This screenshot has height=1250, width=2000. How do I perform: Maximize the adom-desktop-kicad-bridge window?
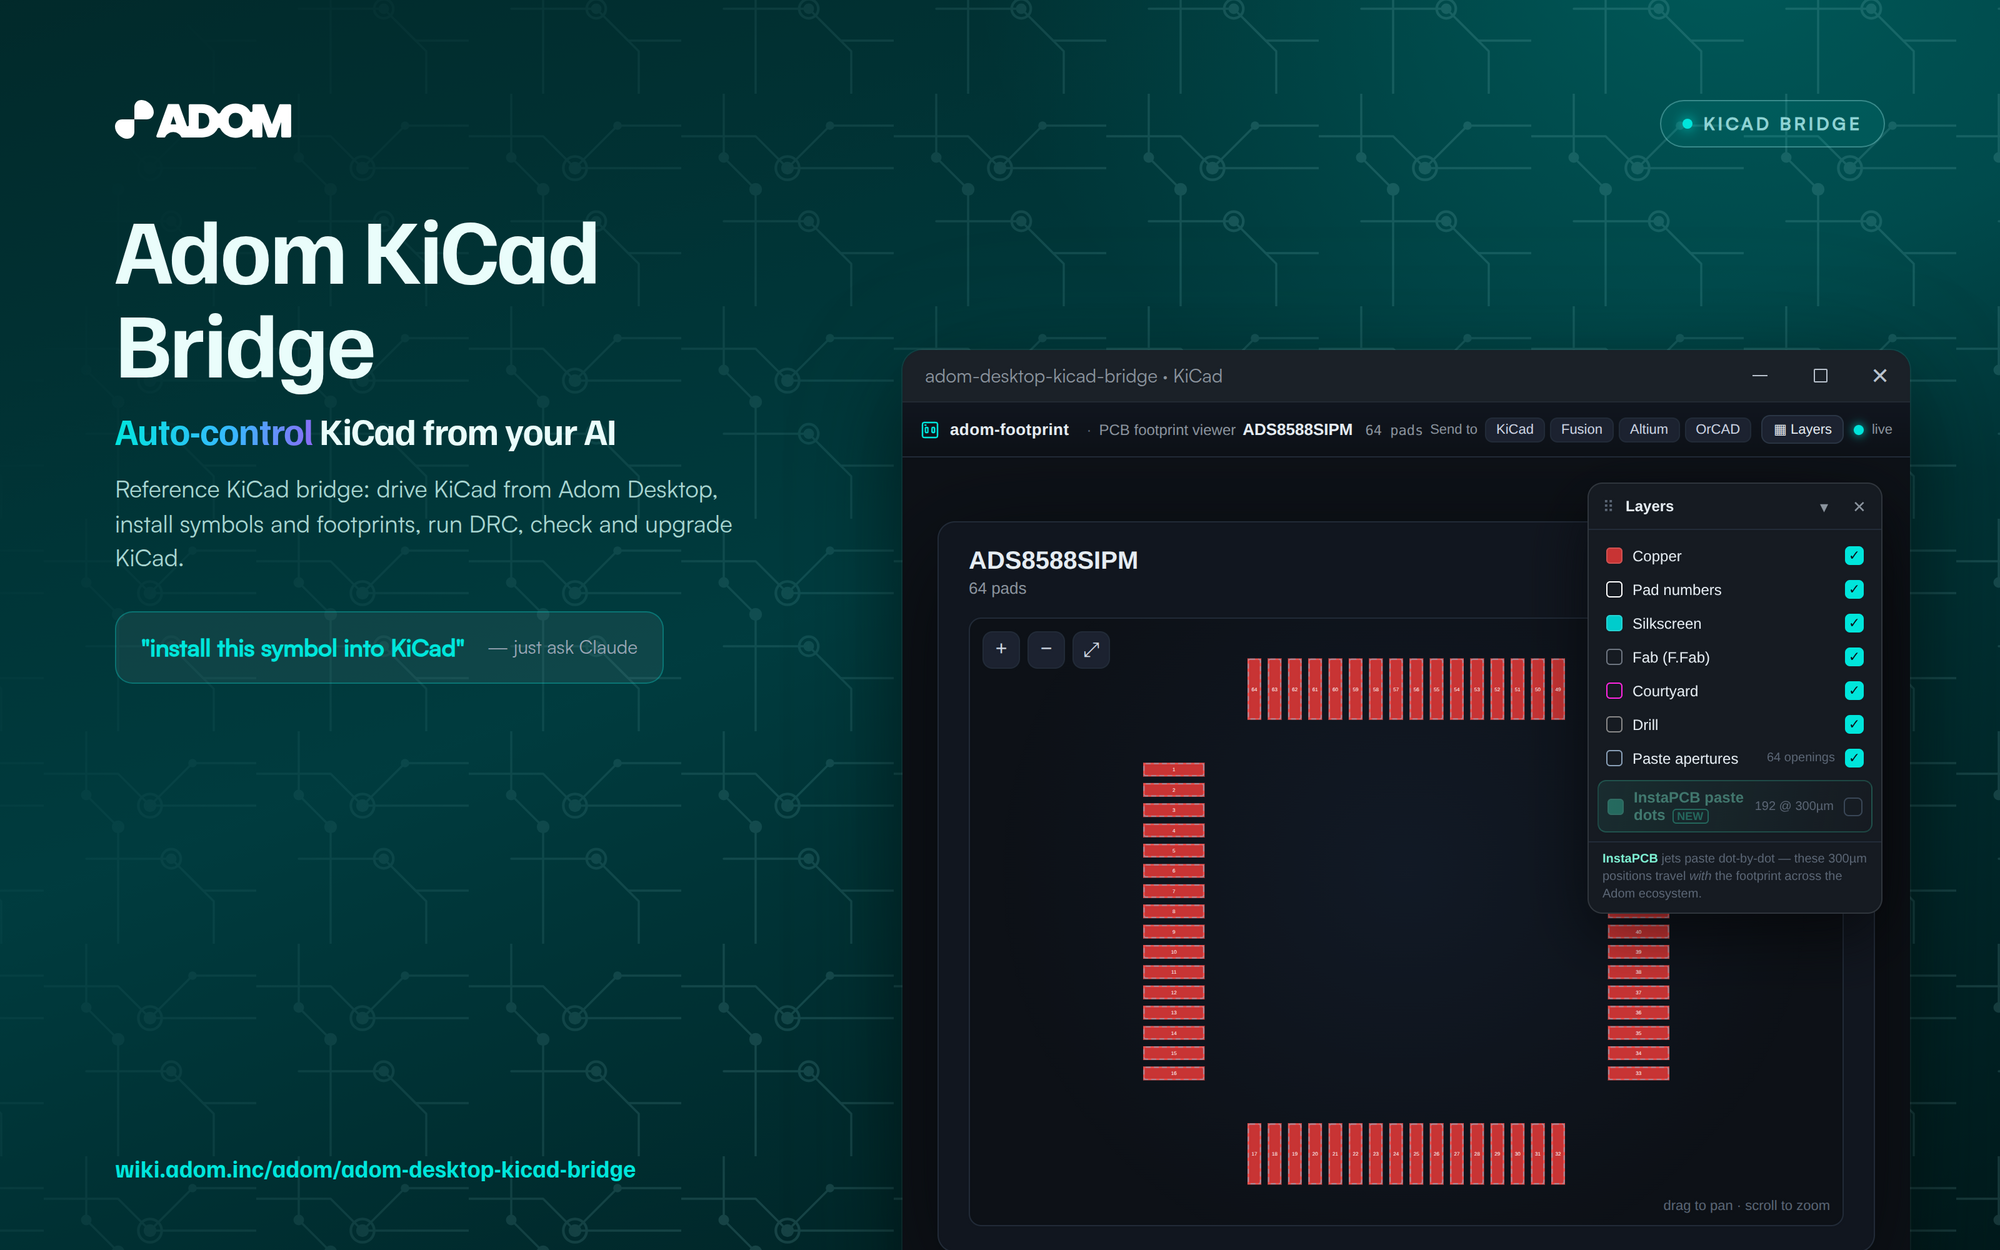pyautogui.click(x=1820, y=376)
